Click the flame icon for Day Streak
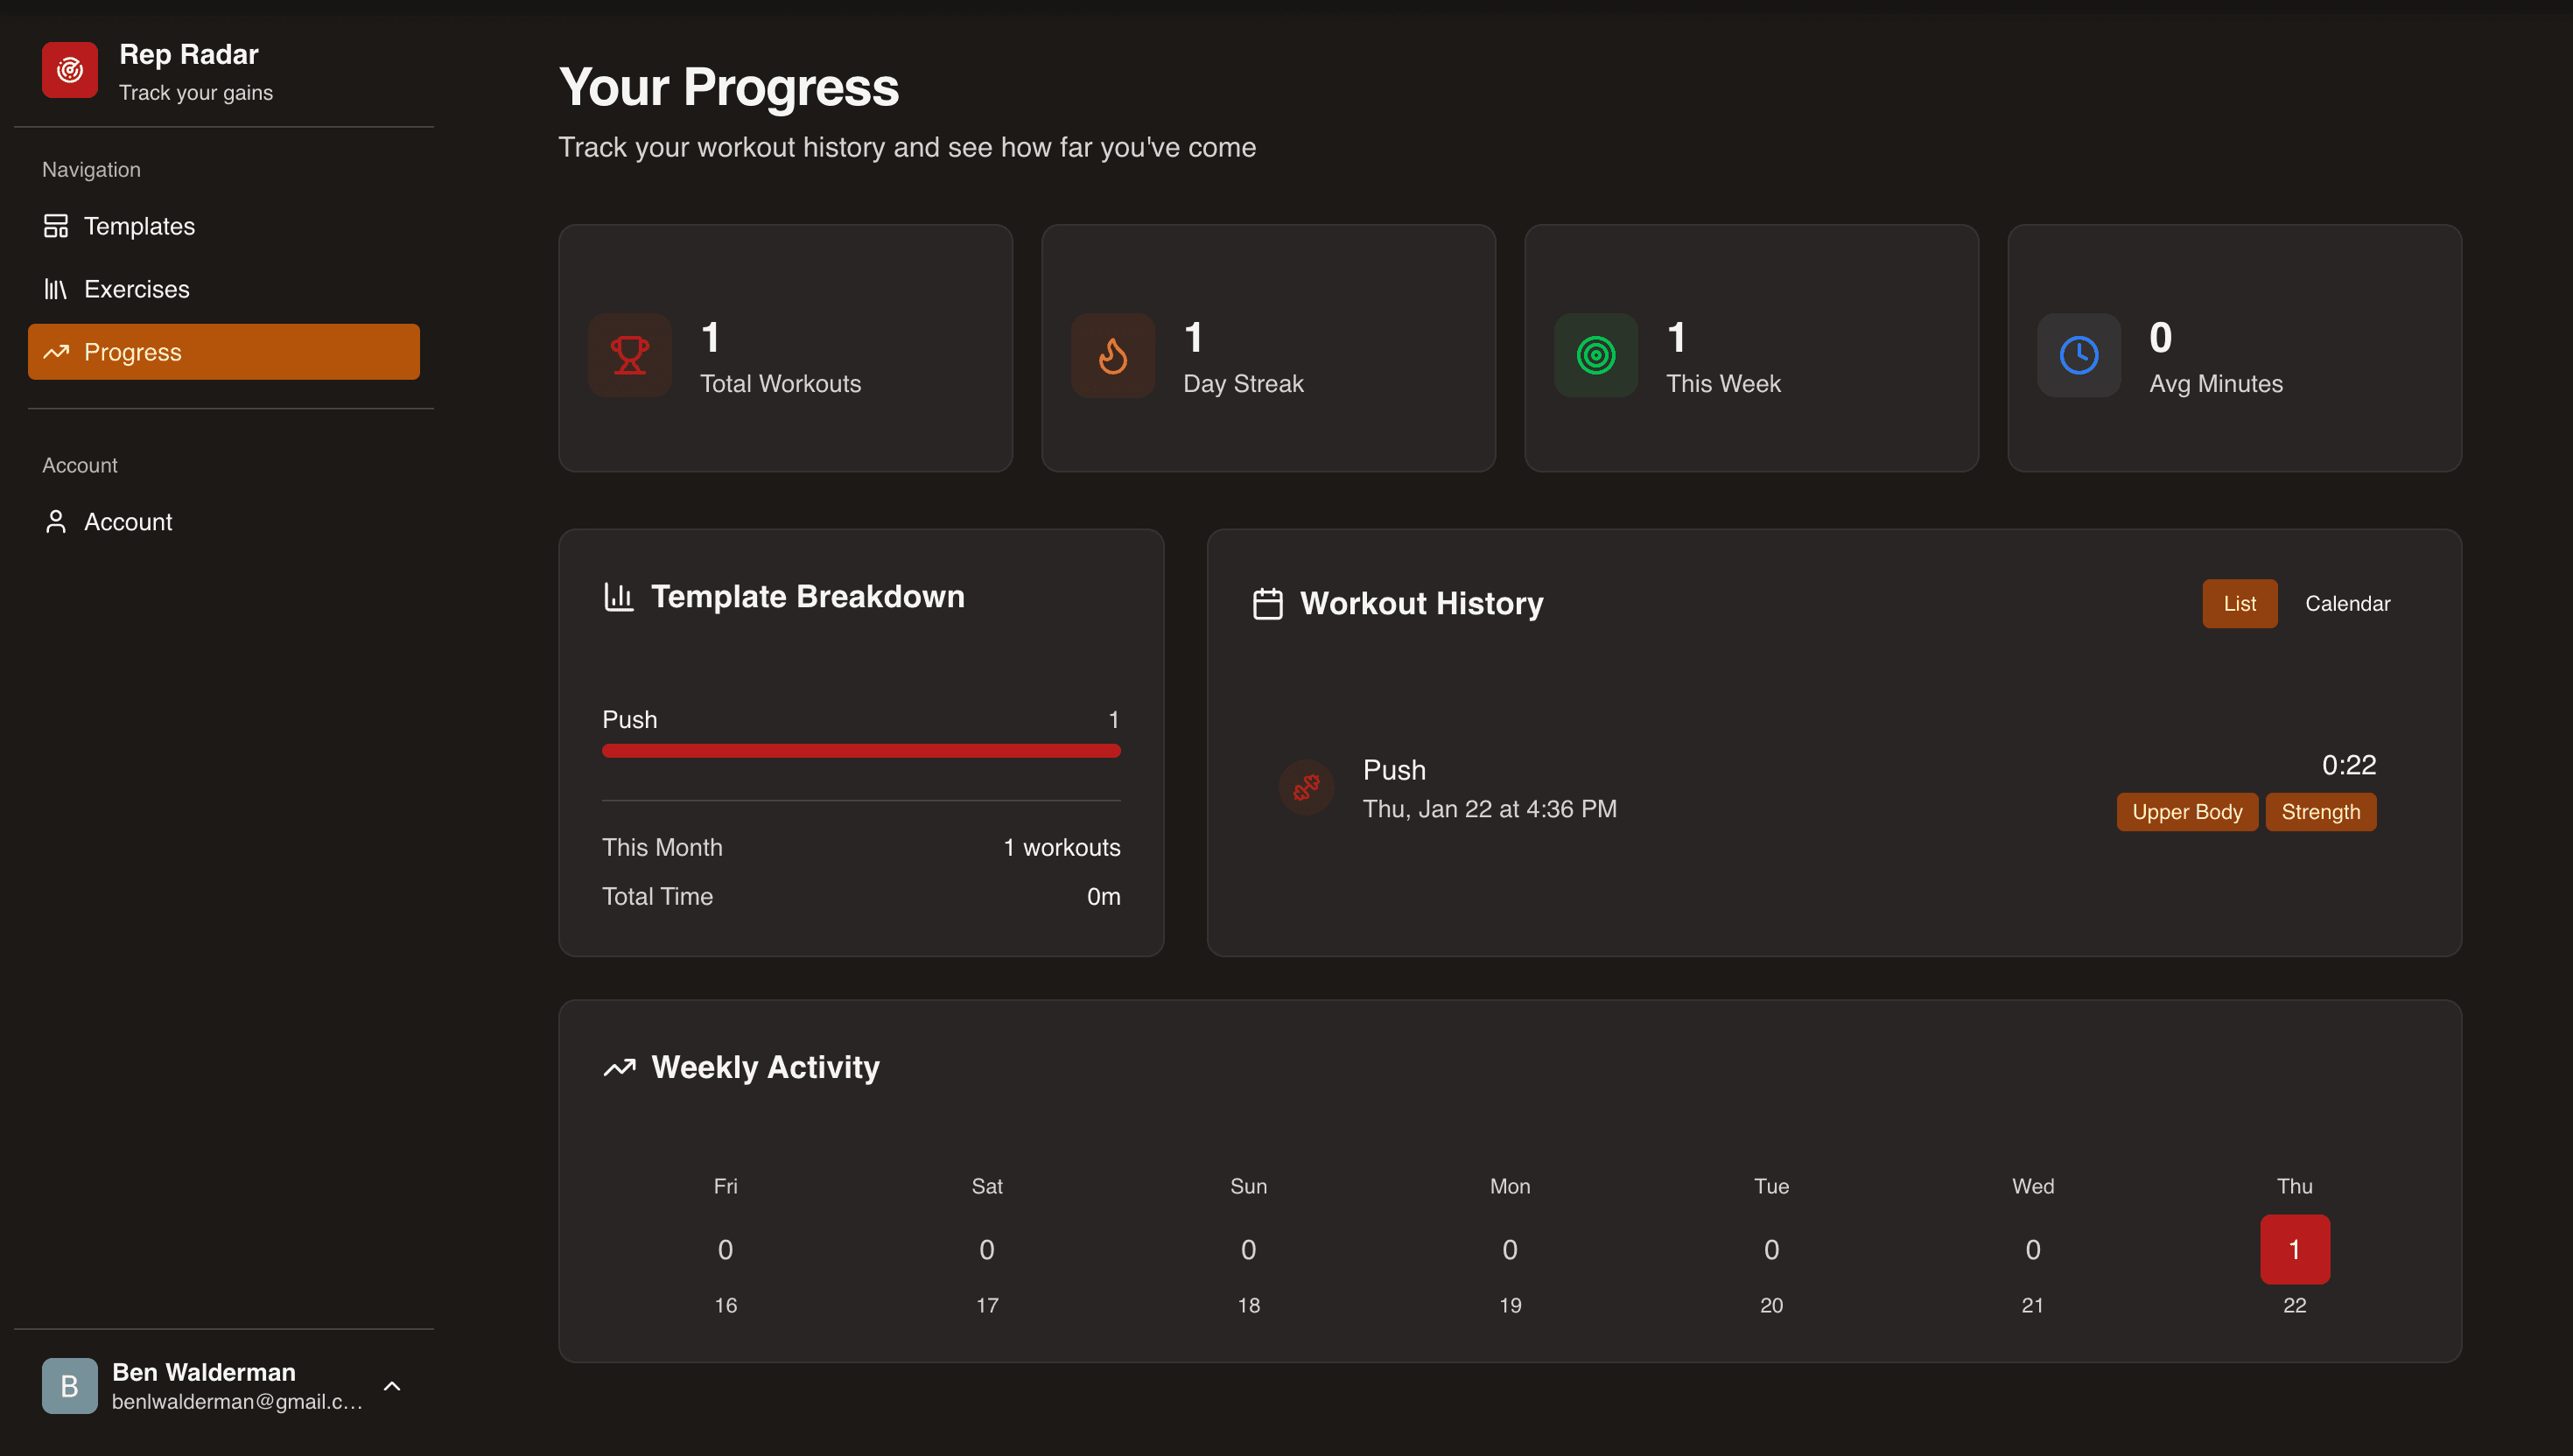 click(1113, 355)
